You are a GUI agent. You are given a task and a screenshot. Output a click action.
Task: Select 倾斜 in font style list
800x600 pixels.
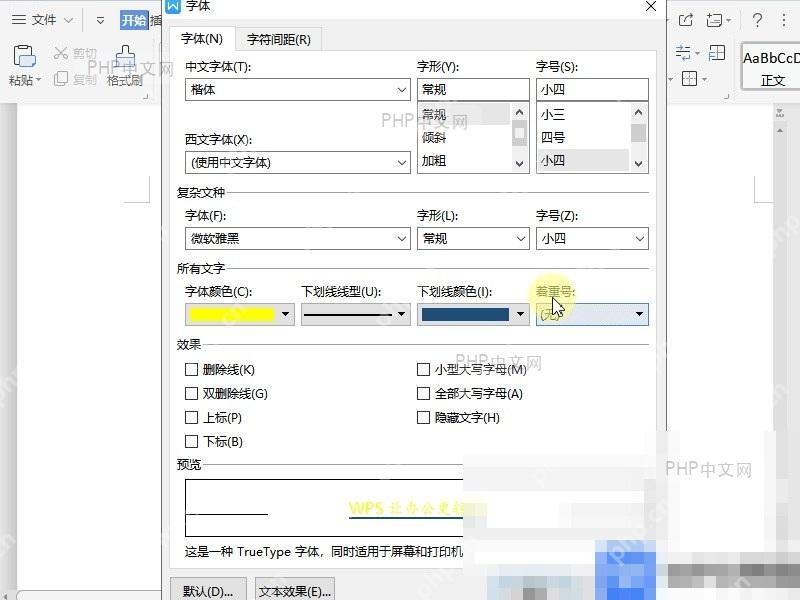point(465,137)
